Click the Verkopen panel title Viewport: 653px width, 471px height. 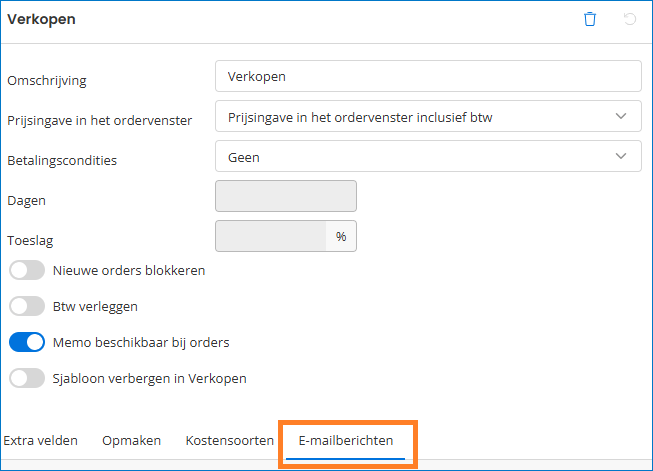(41, 19)
